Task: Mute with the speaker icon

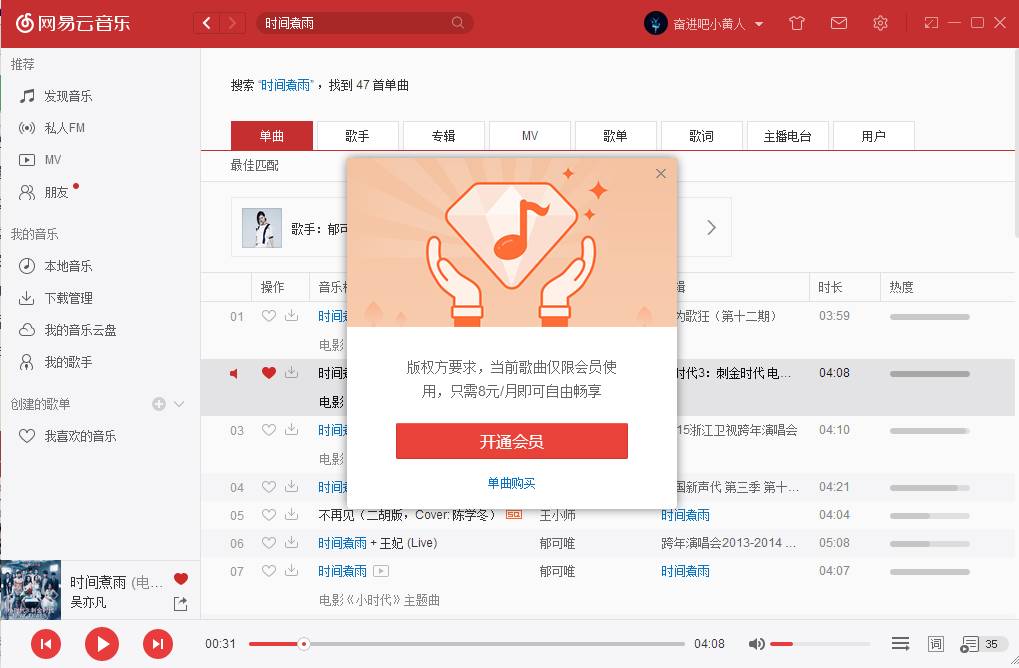Action: (756, 644)
